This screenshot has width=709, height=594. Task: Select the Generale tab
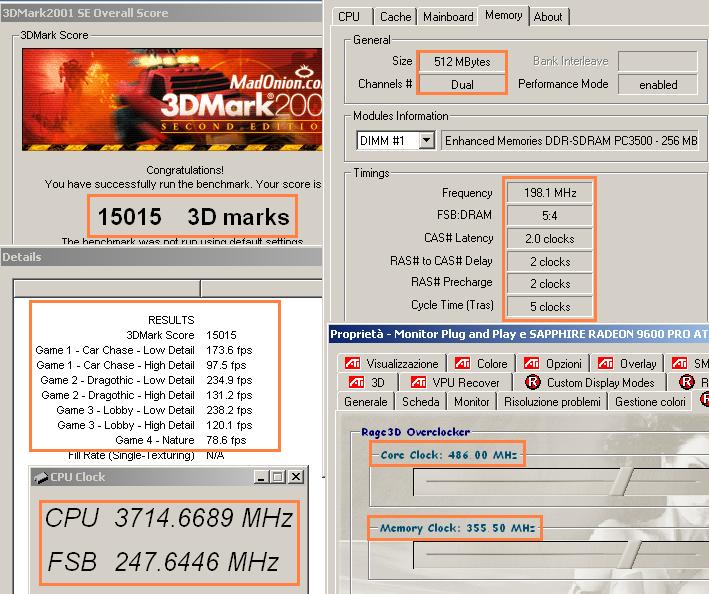tap(365, 401)
